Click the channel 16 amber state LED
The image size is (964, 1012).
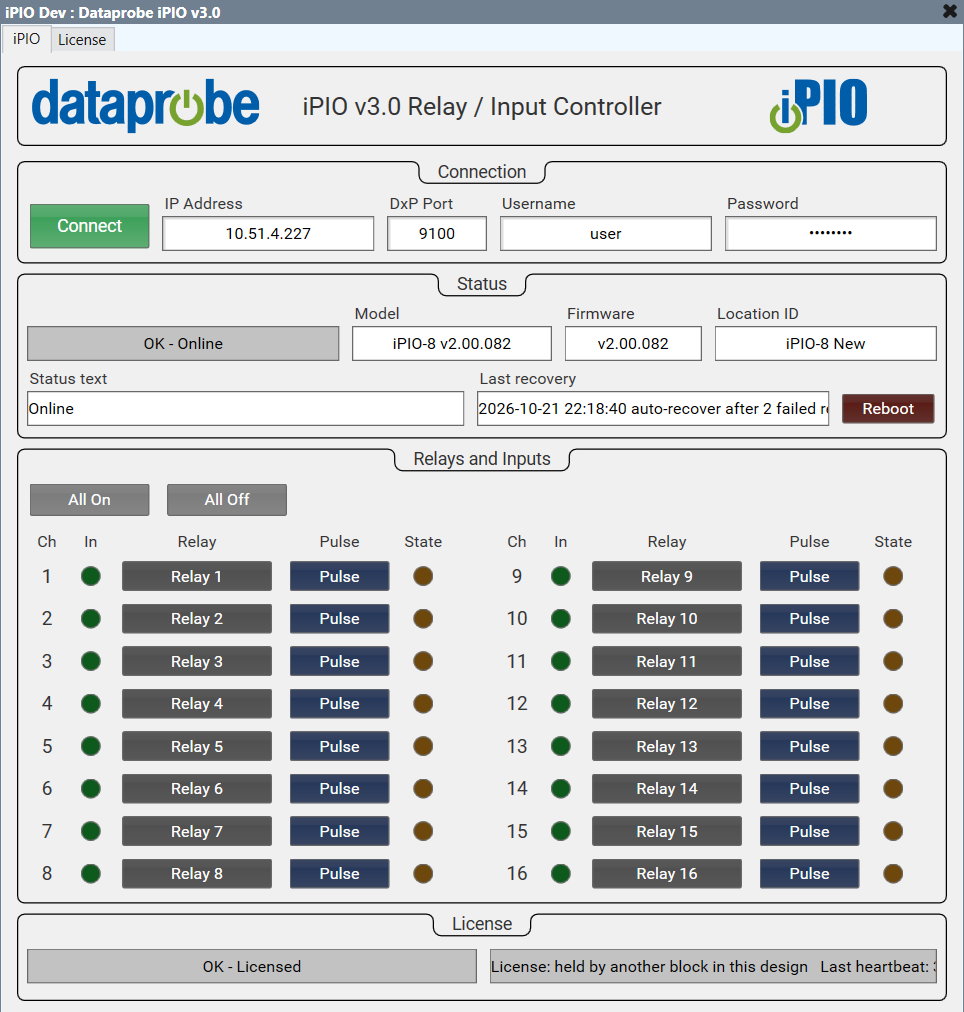point(893,873)
